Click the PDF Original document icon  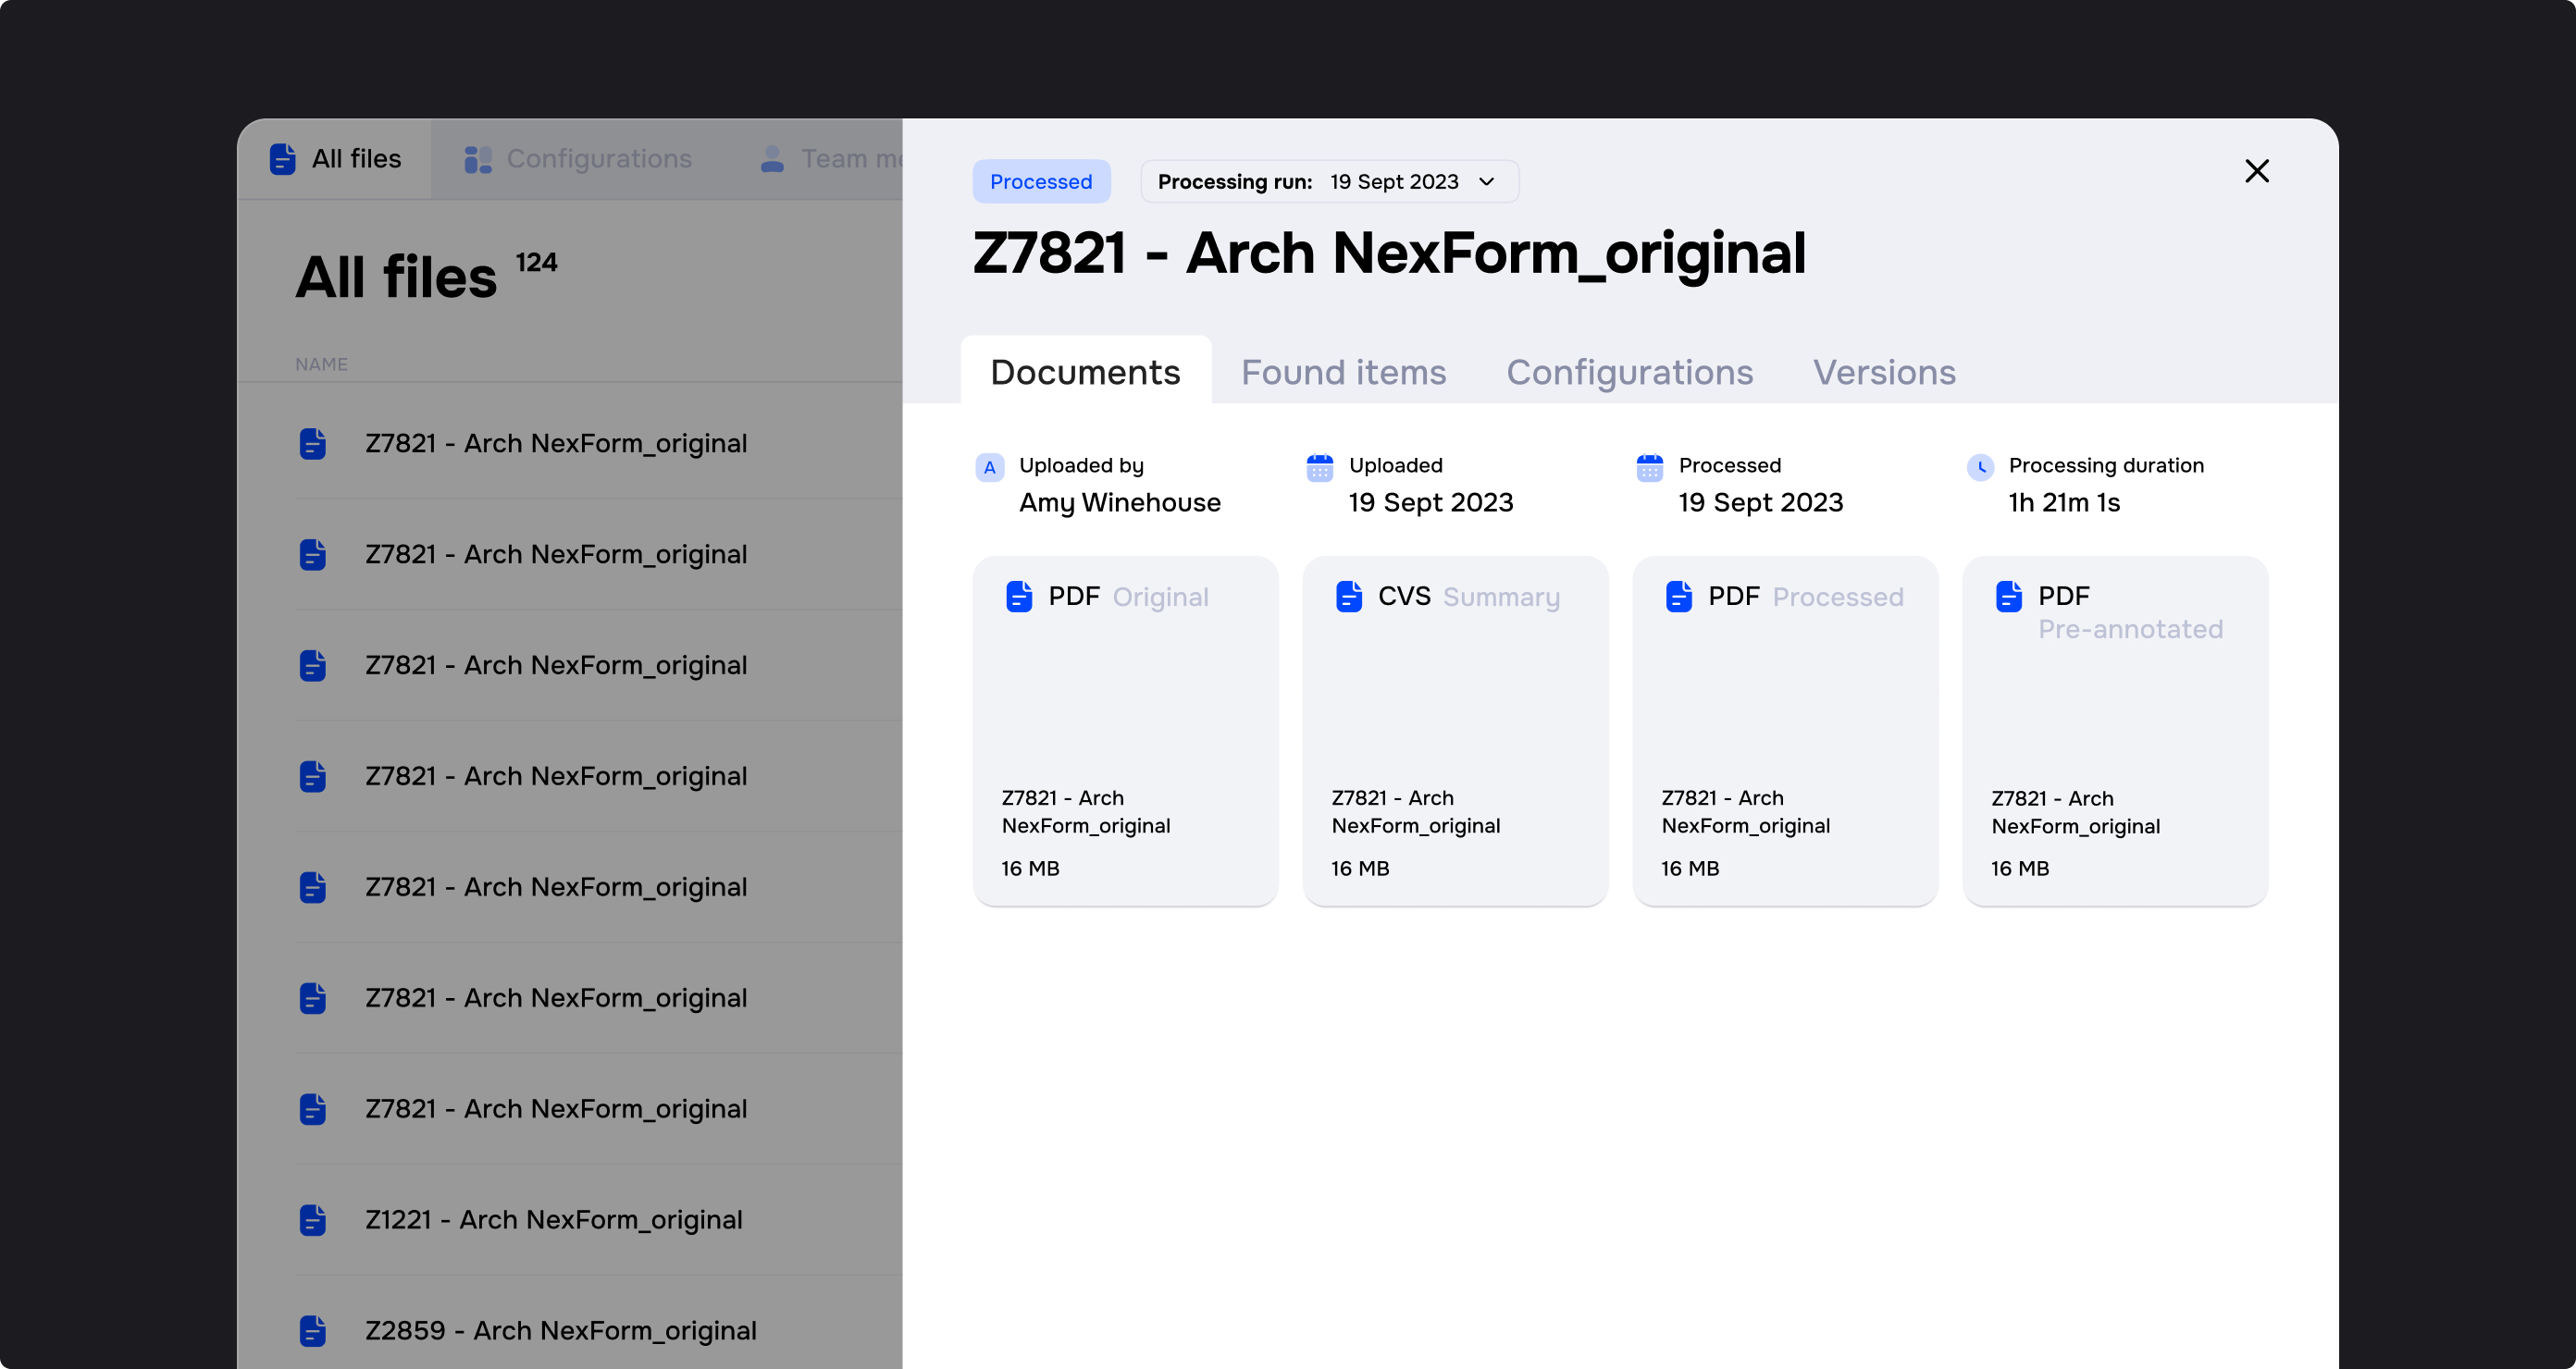(1019, 596)
